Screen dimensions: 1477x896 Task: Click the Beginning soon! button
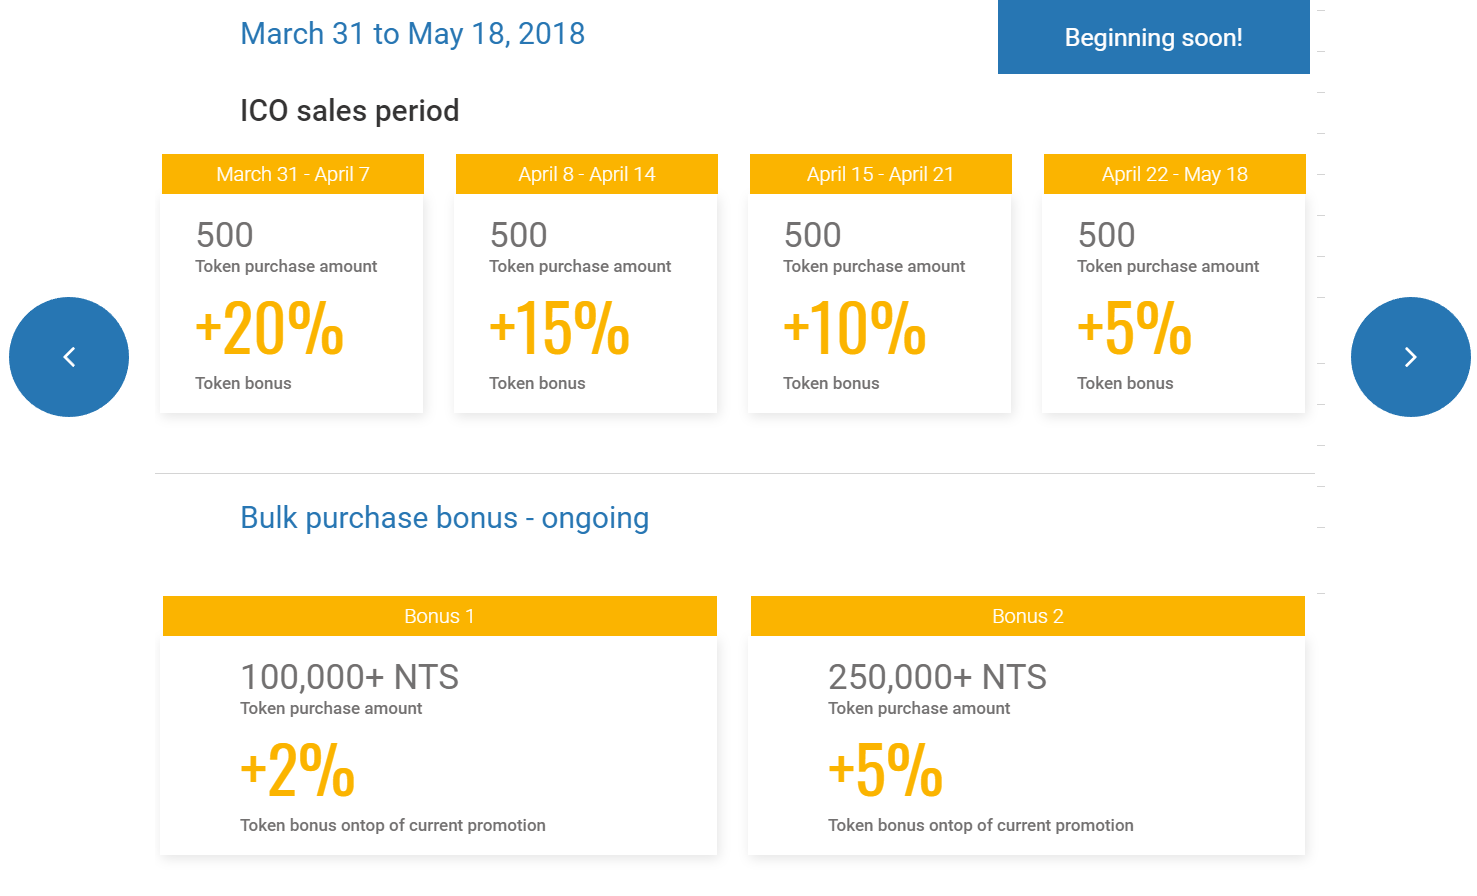point(1154,37)
